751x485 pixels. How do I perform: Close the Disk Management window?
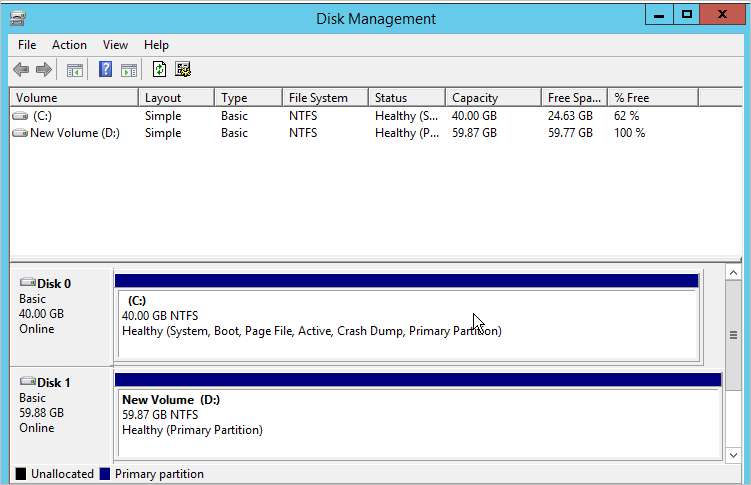click(722, 15)
